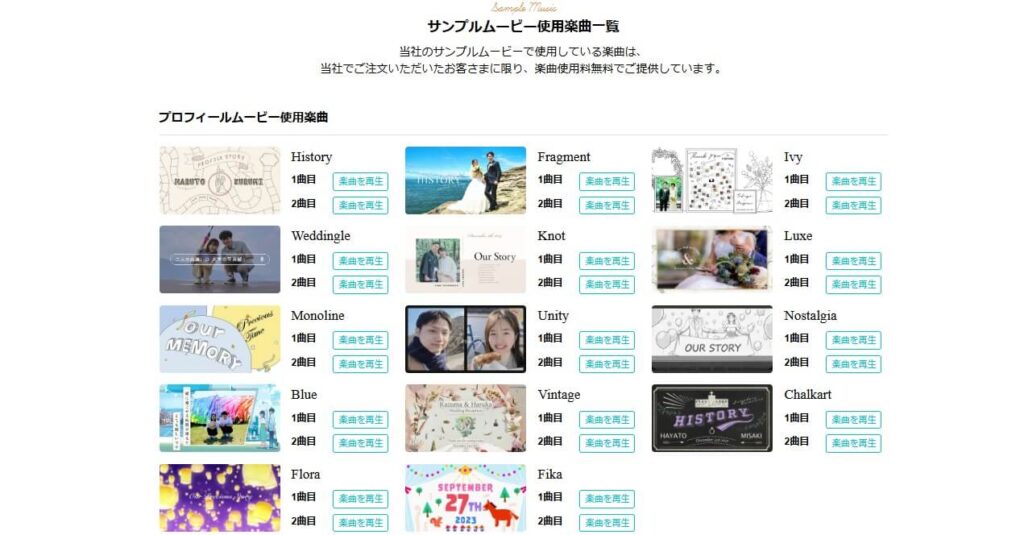Viewport: 1024px width, 535px height.
Task: Play Monoline's first song
Action: pyautogui.click(x=360, y=340)
